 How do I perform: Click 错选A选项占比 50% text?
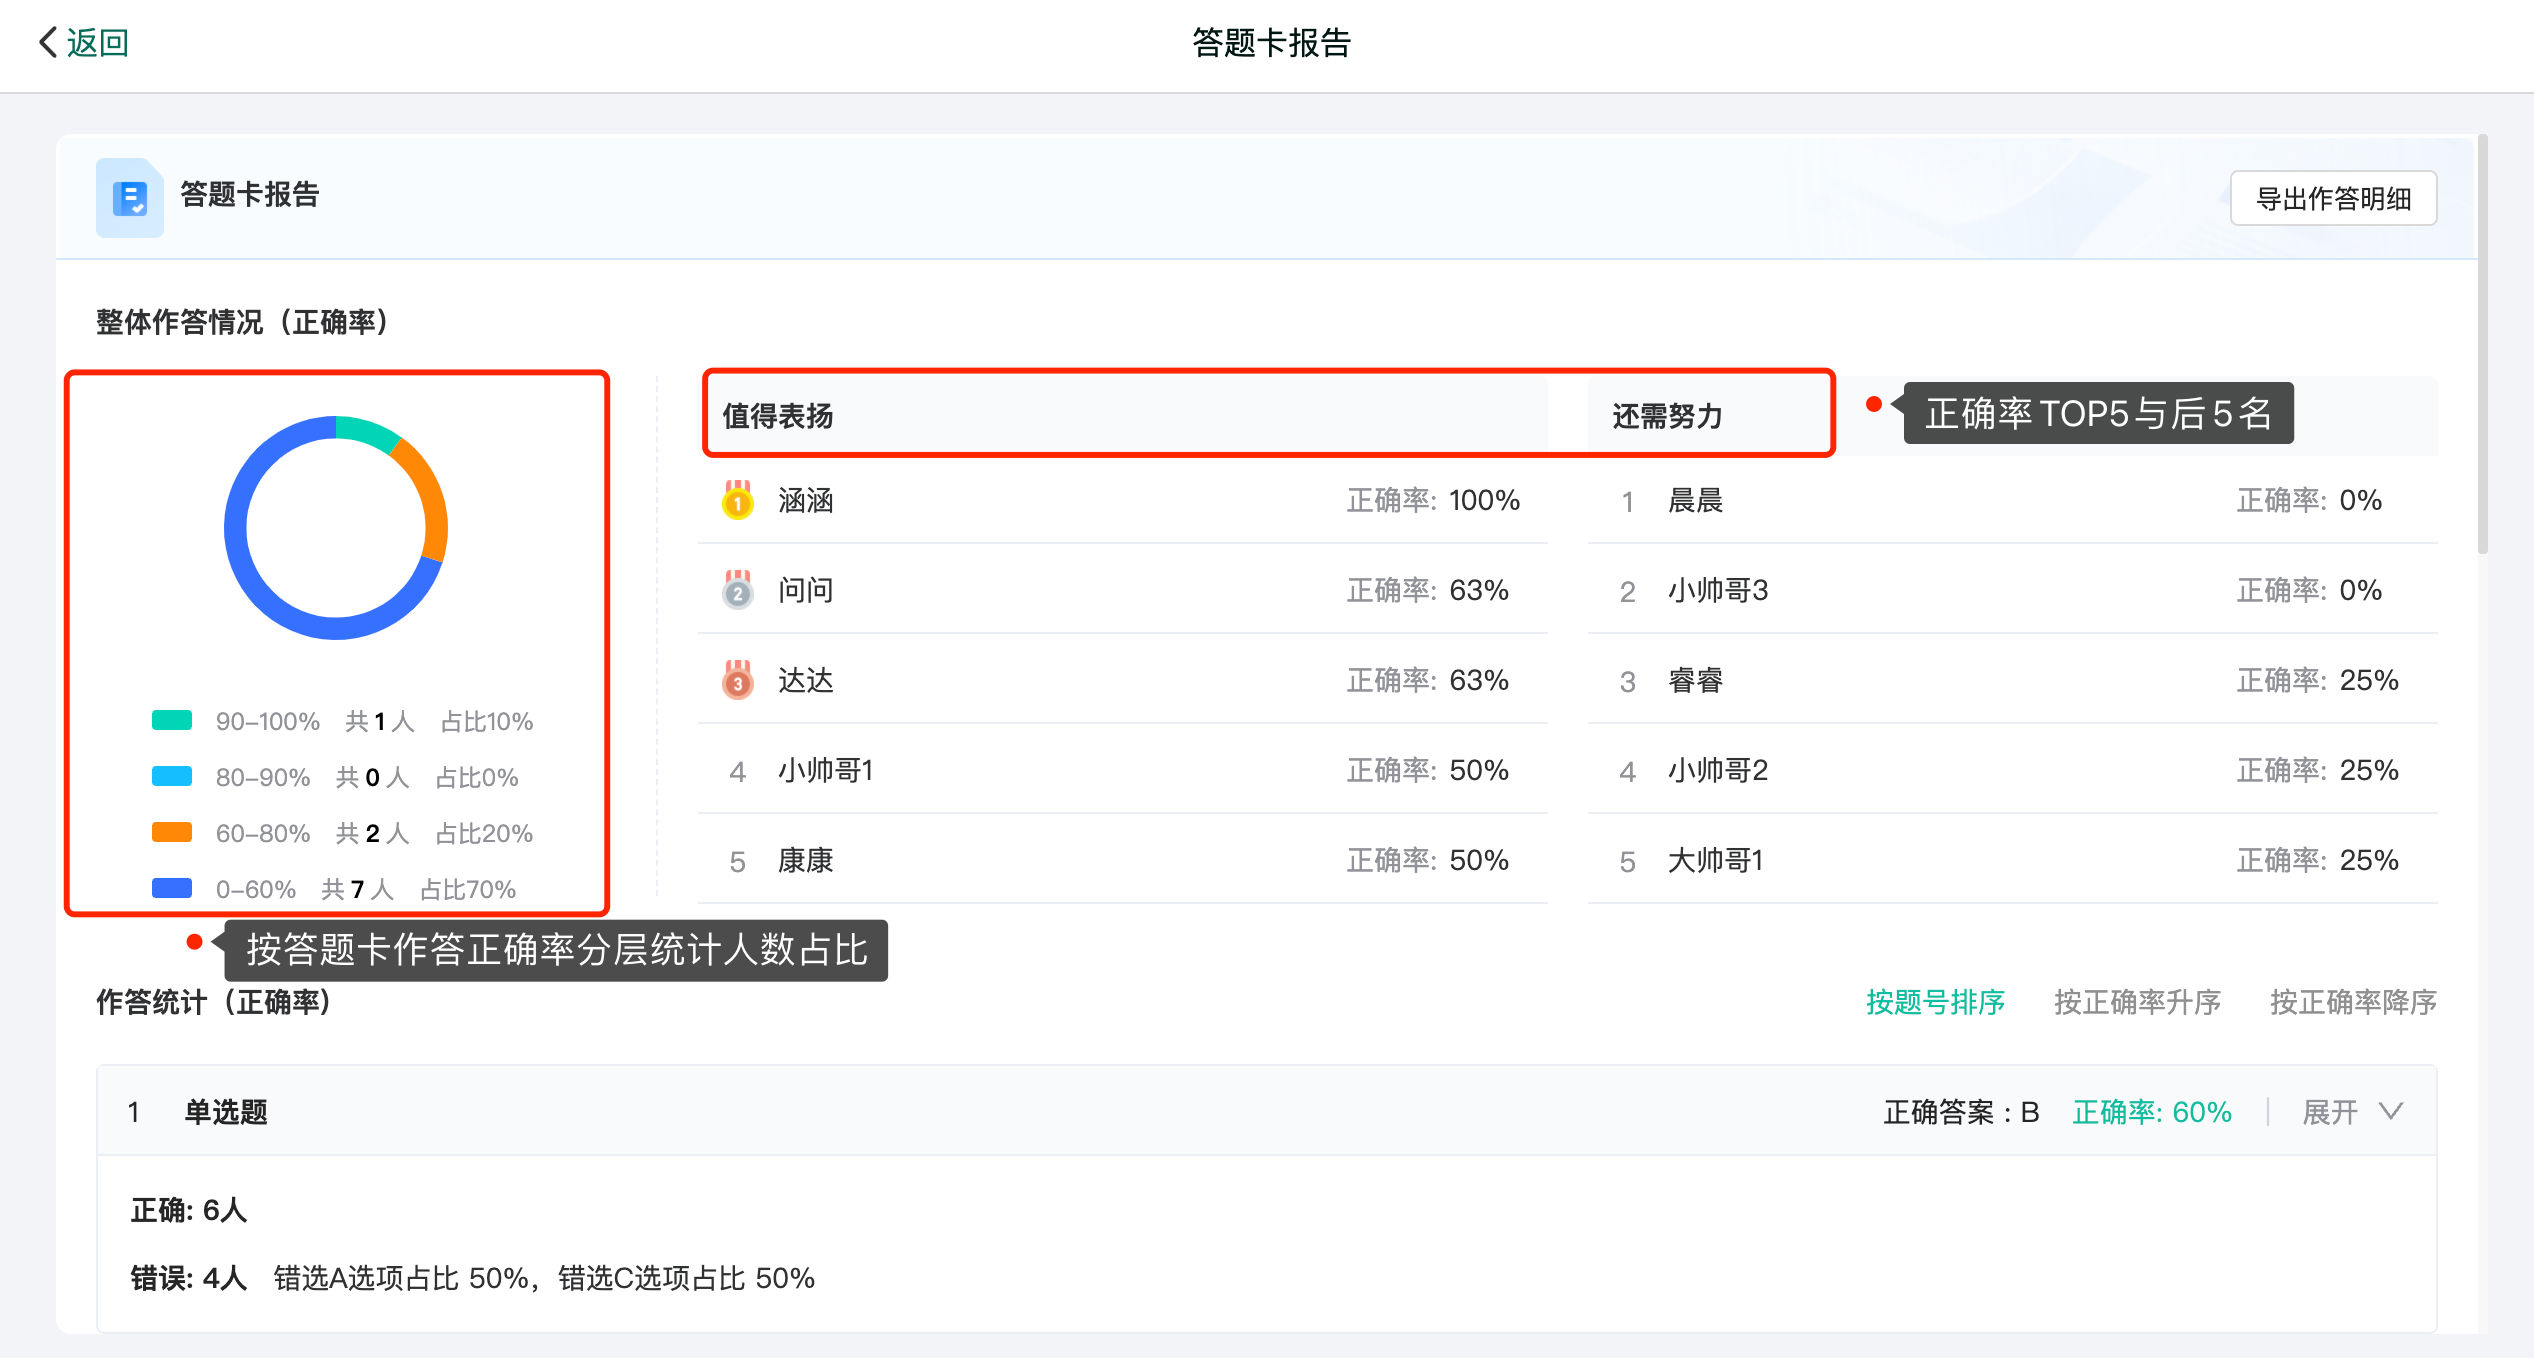pyautogui.click(x=401, y=1278)
